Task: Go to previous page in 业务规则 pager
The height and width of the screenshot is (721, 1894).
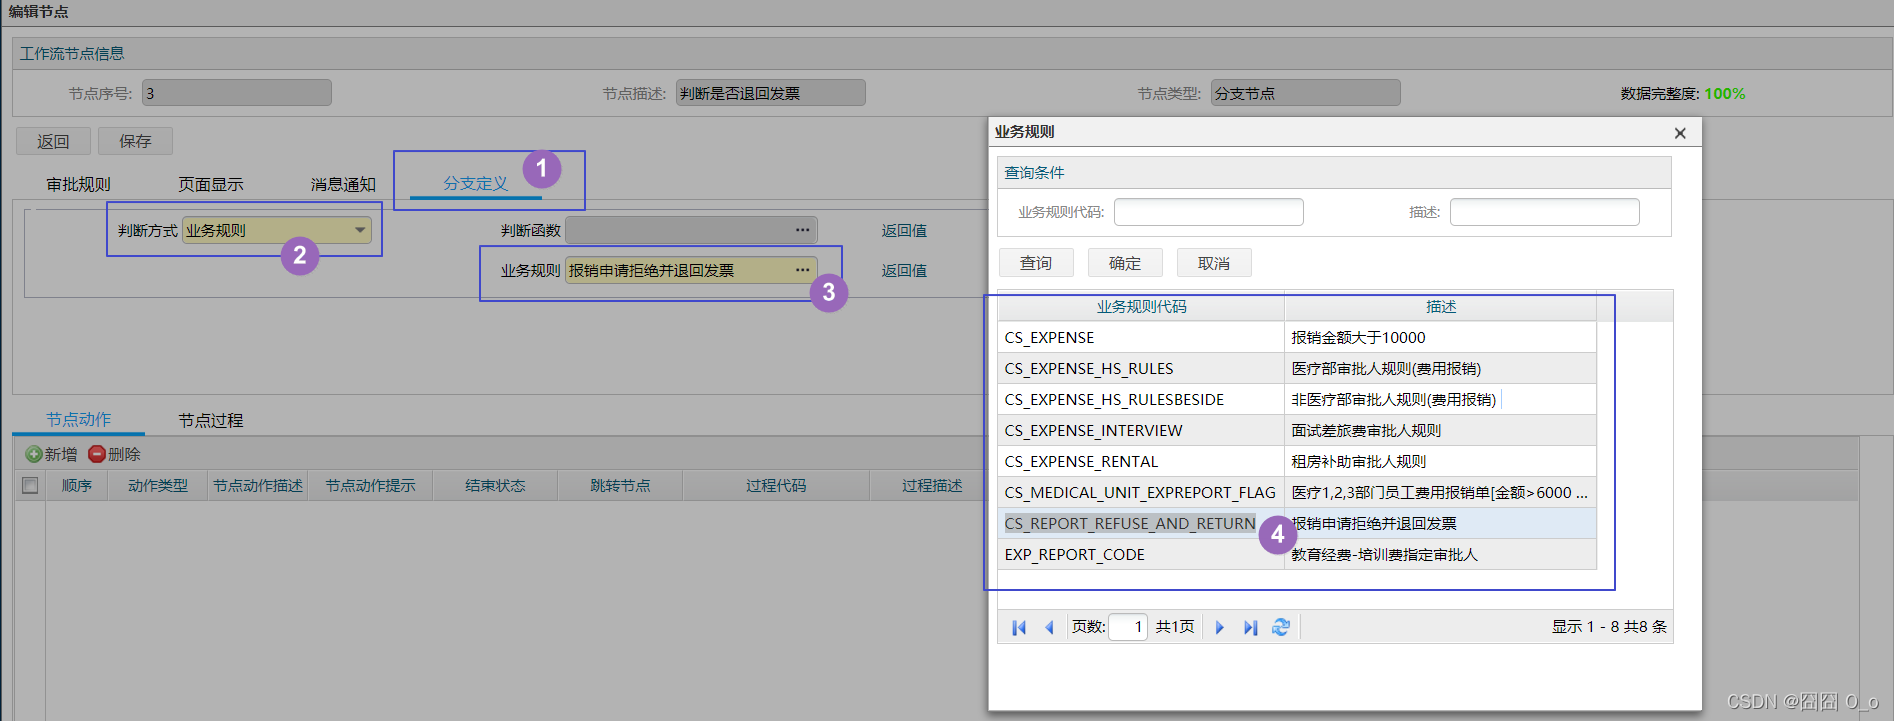Action: 1049,627
